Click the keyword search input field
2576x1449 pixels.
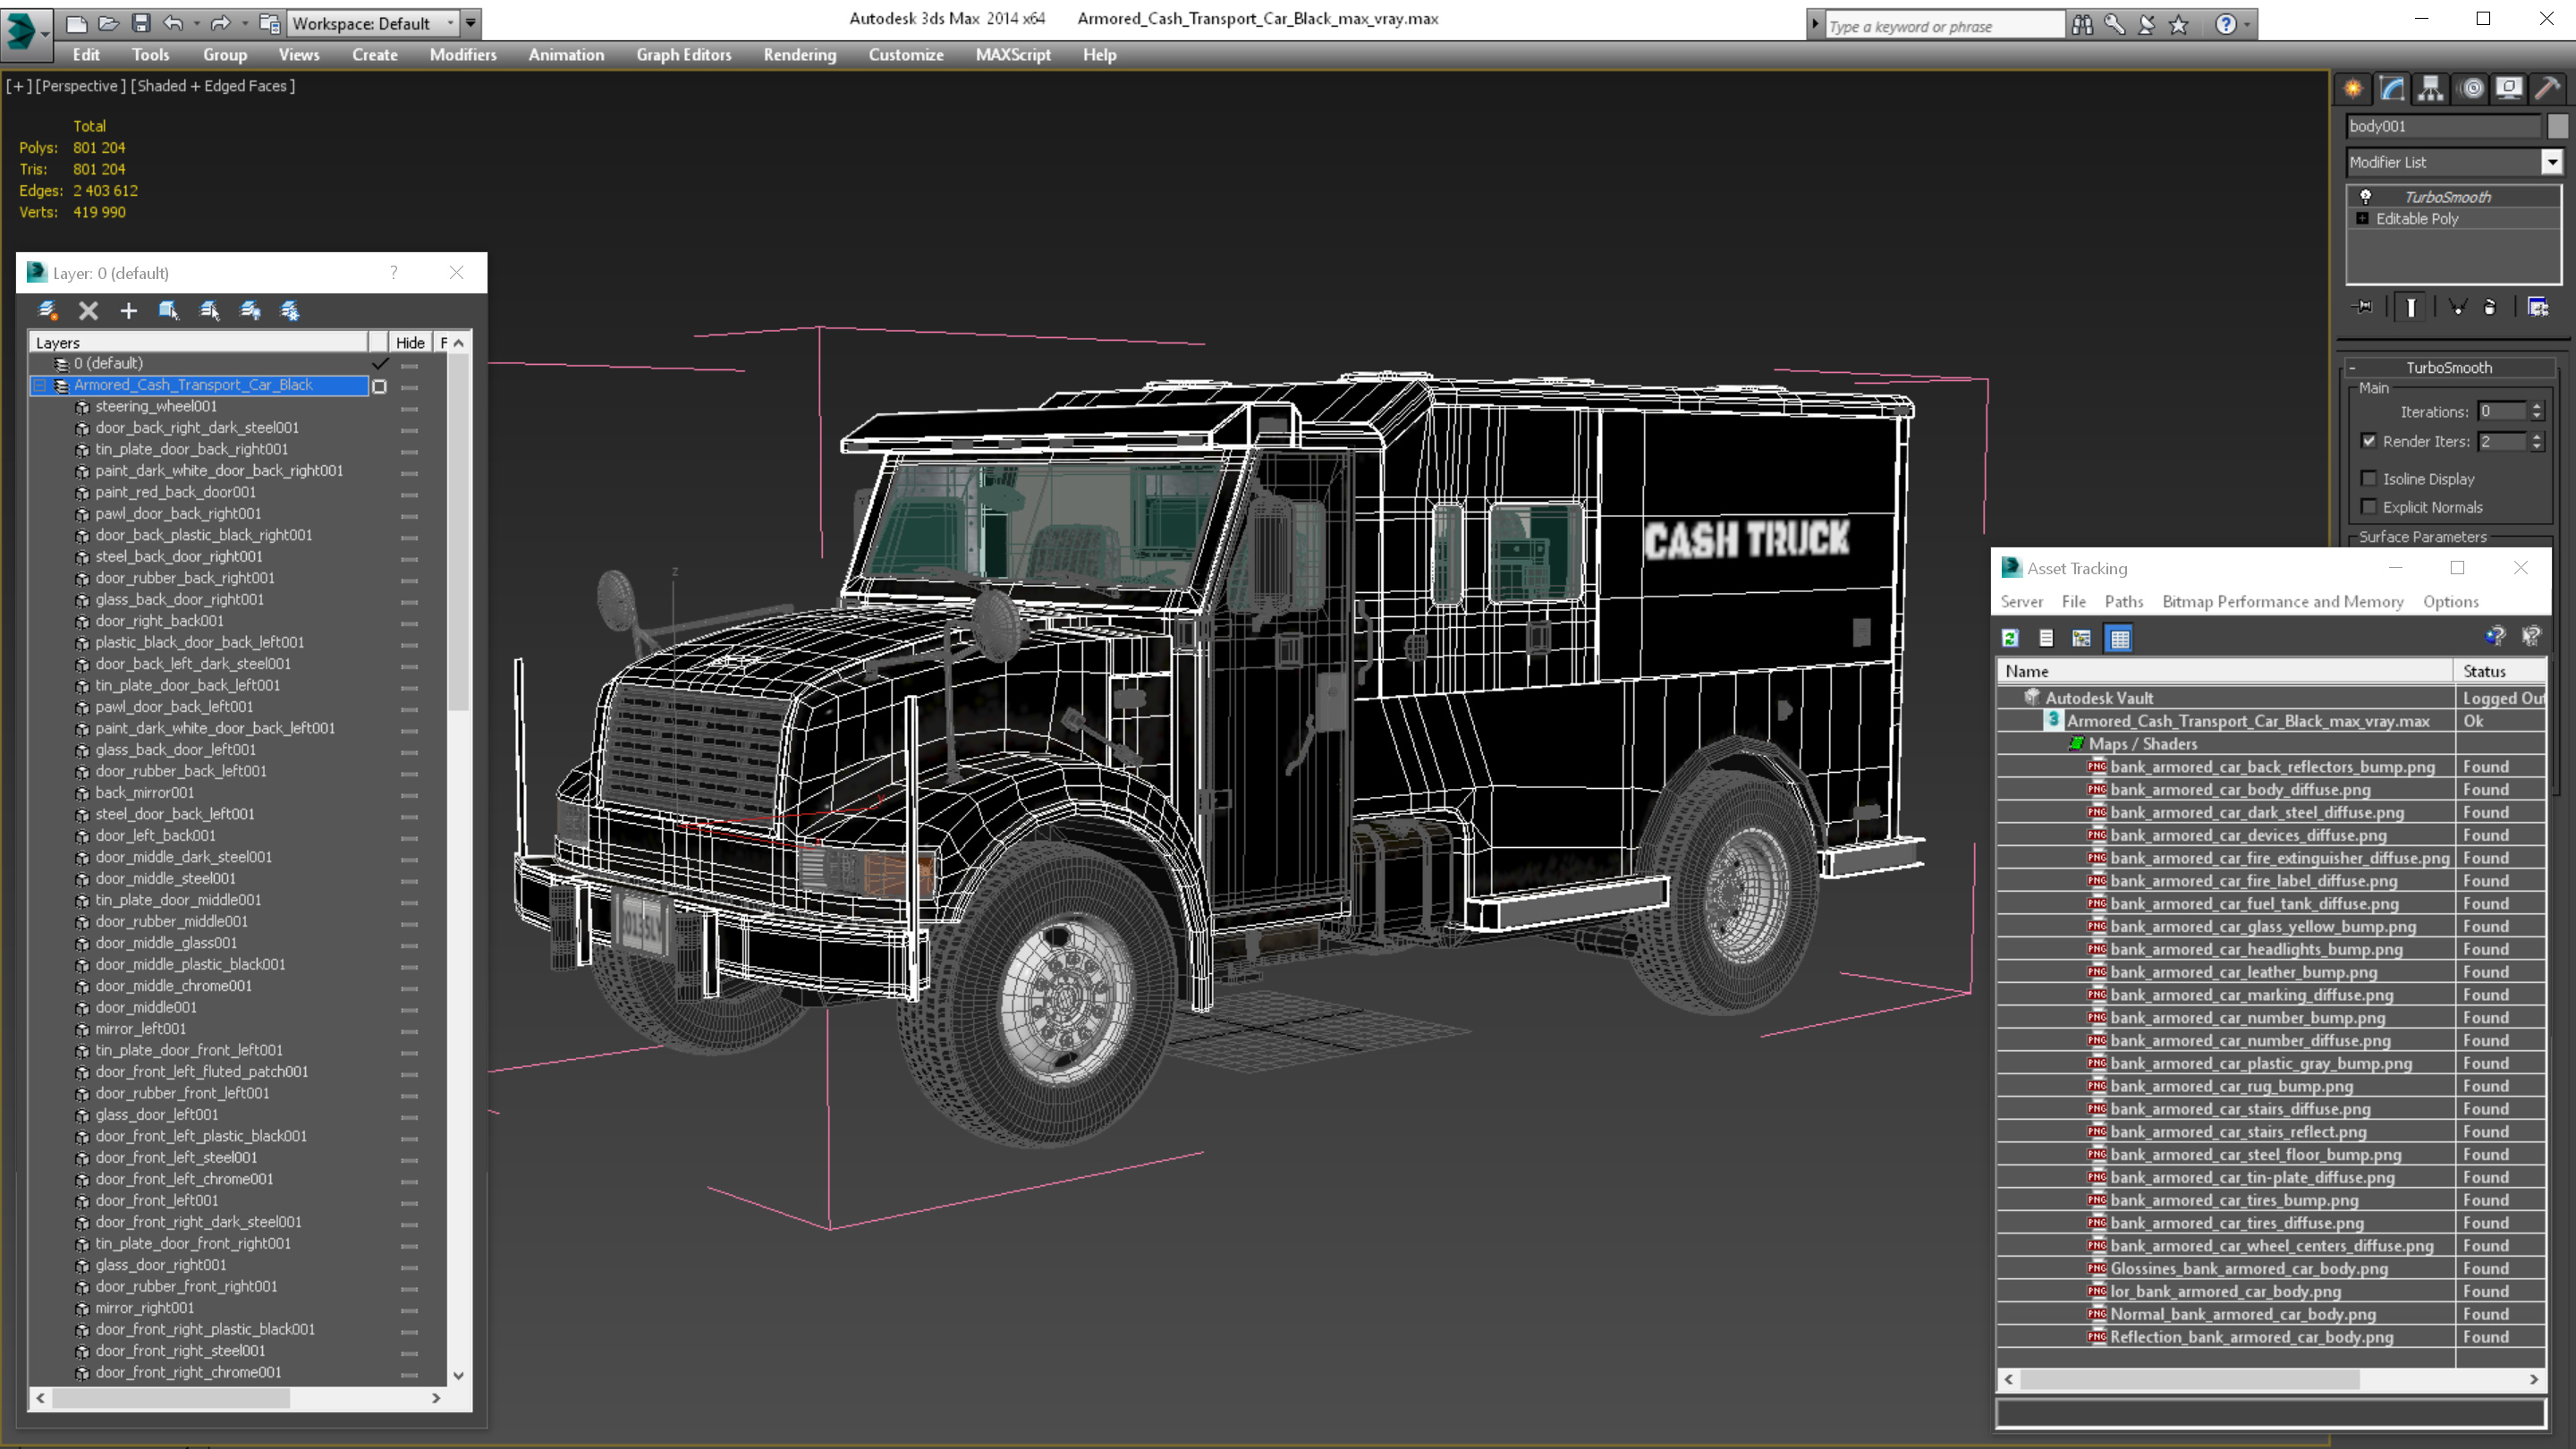click(x=1944, y=26)
